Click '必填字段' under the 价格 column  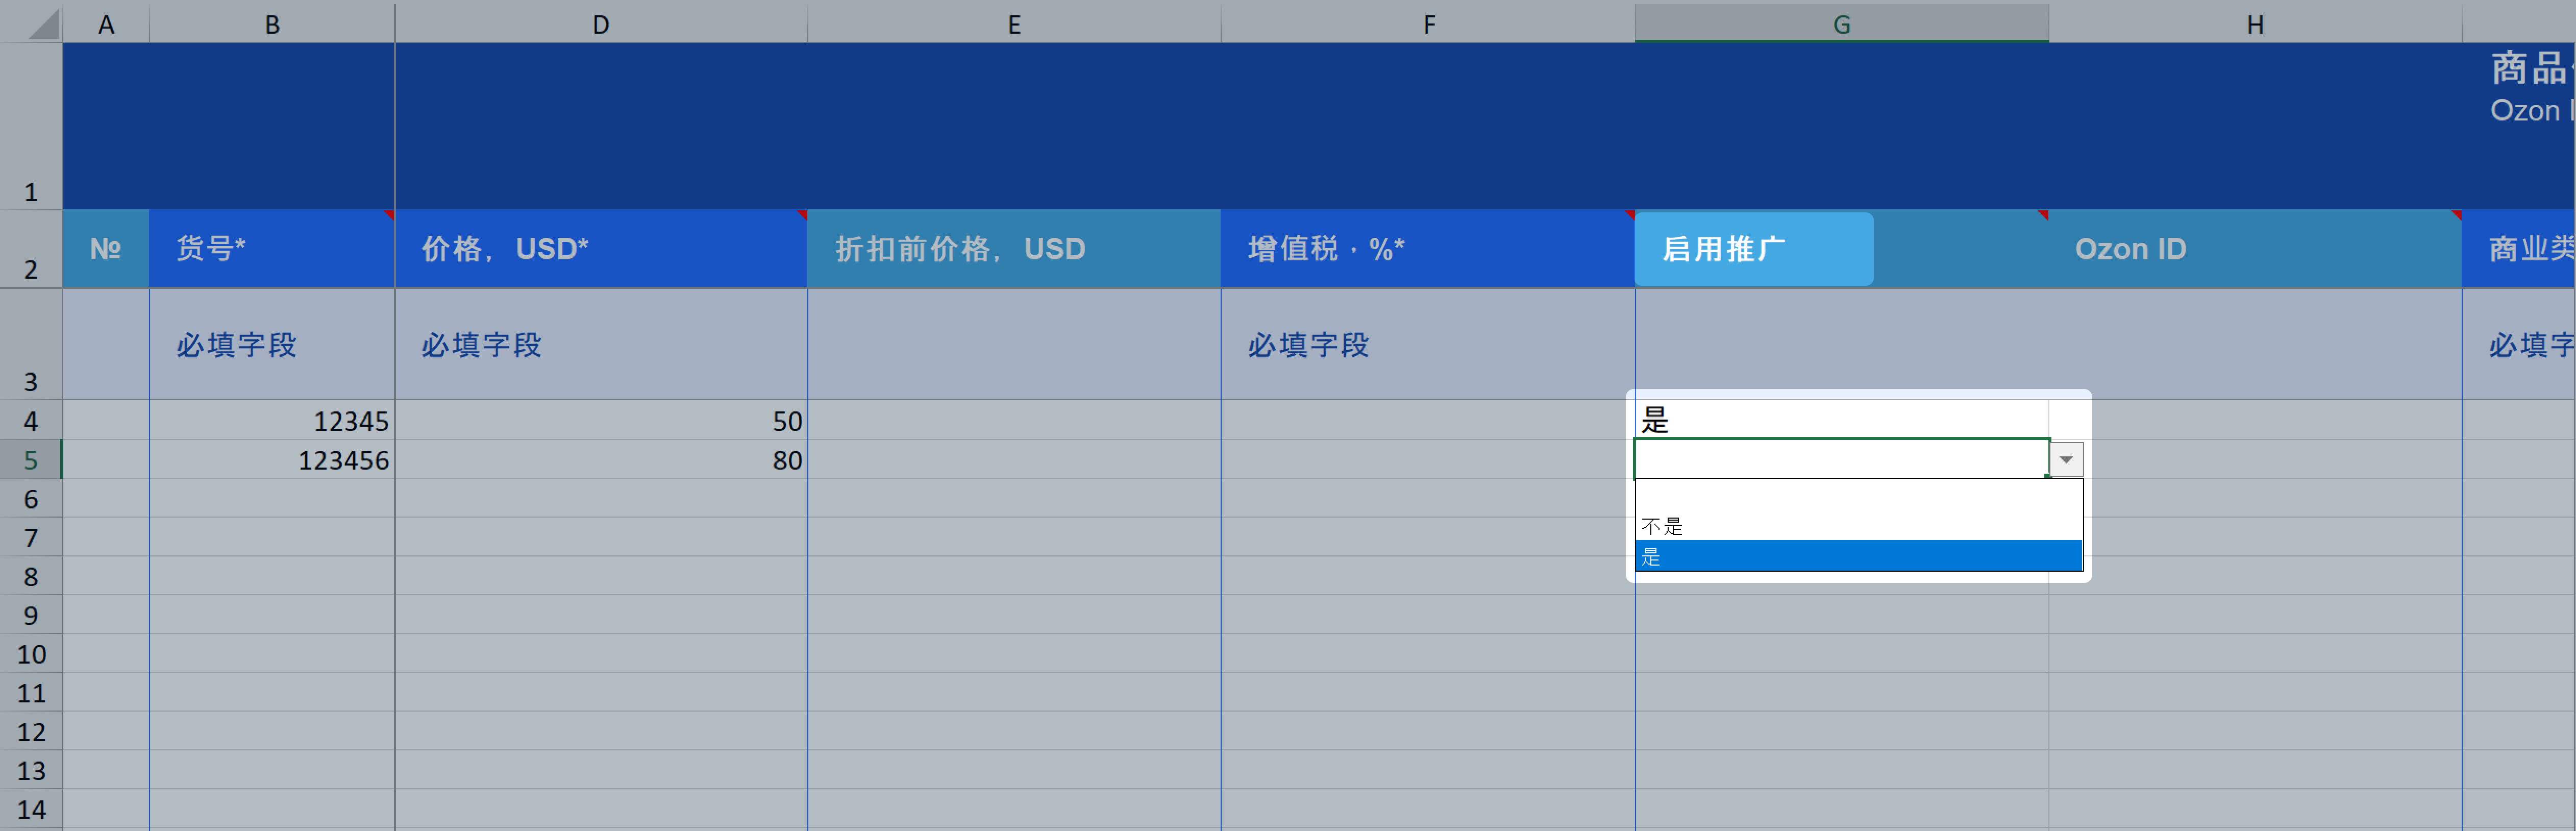(x=481, y=345)
